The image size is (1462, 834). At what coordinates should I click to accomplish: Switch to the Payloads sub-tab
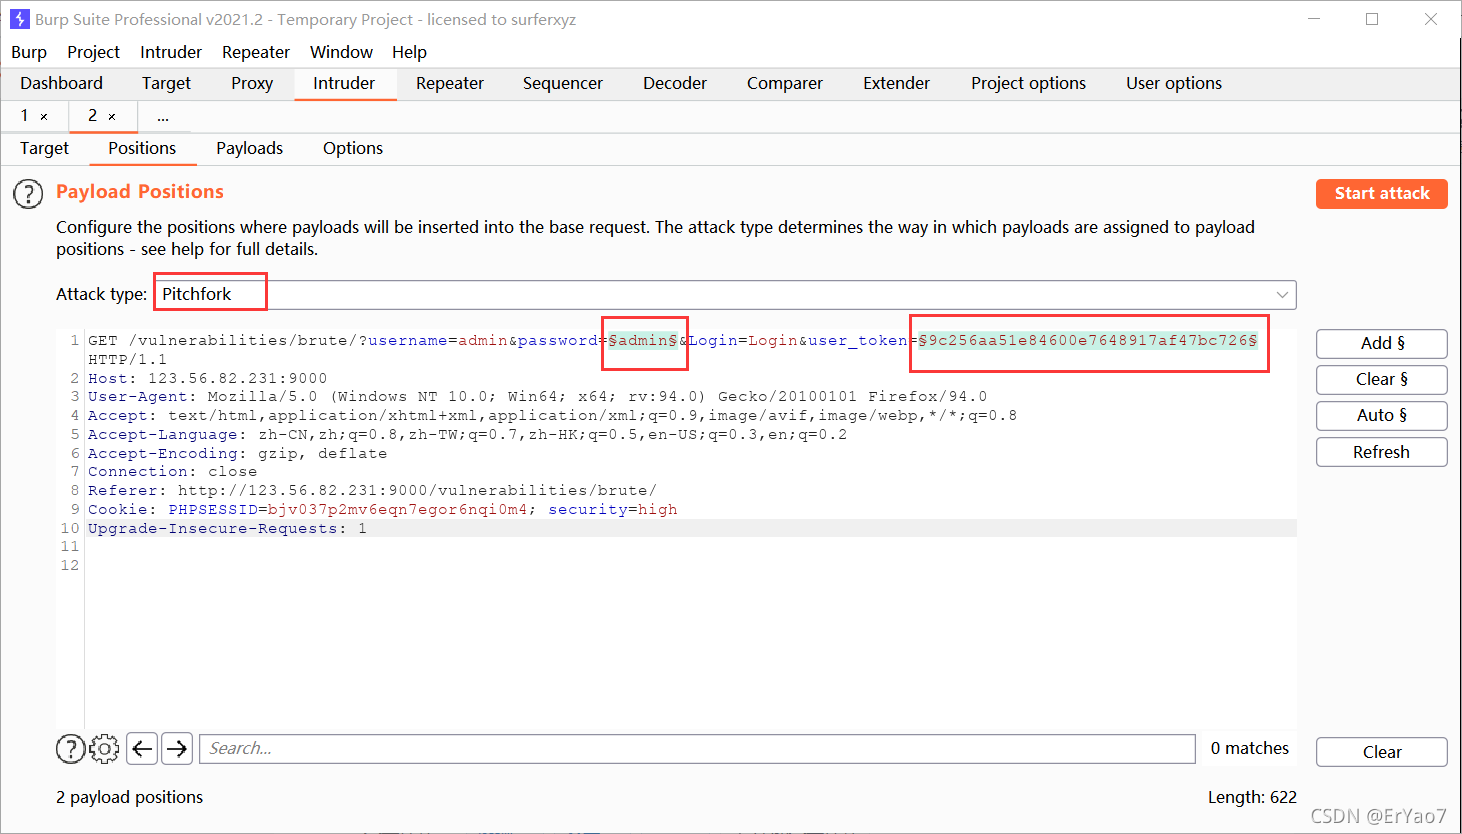(250, 148)
